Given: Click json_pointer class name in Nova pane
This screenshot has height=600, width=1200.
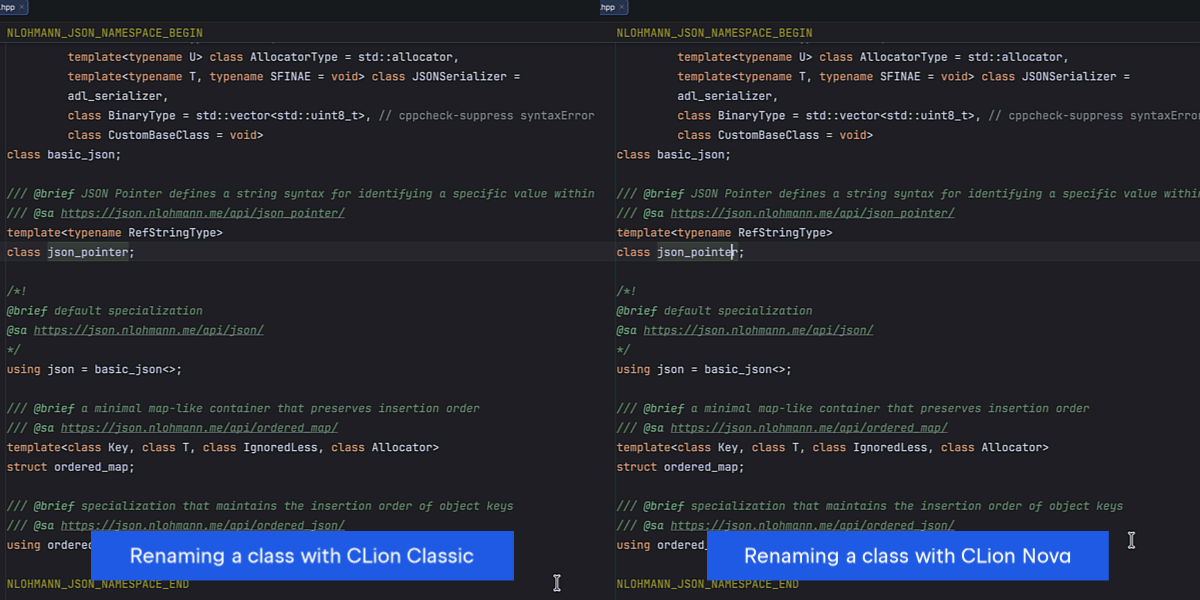Looking at the screenshot, I should pos(696,252).
